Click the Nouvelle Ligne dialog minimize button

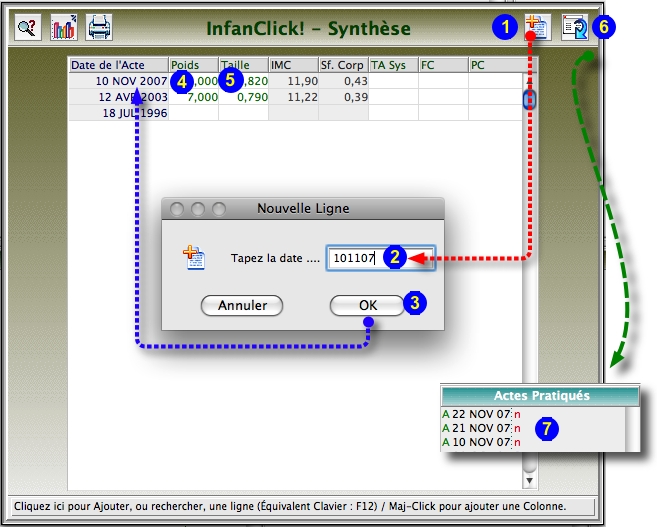coord(198,209)
